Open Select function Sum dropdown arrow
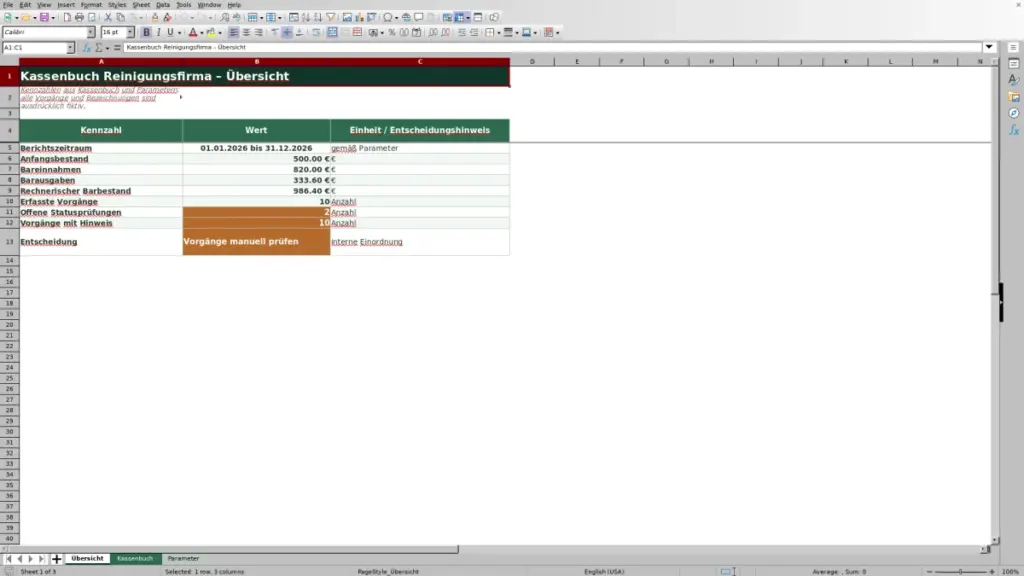Viewport: 1024px width, 576px height. click(x=108, y=48)
